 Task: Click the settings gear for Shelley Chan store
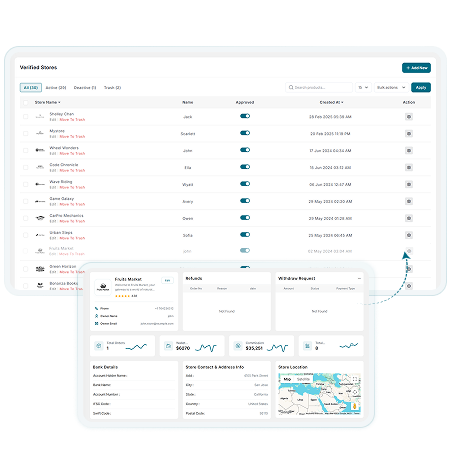[x=409, y=117]
